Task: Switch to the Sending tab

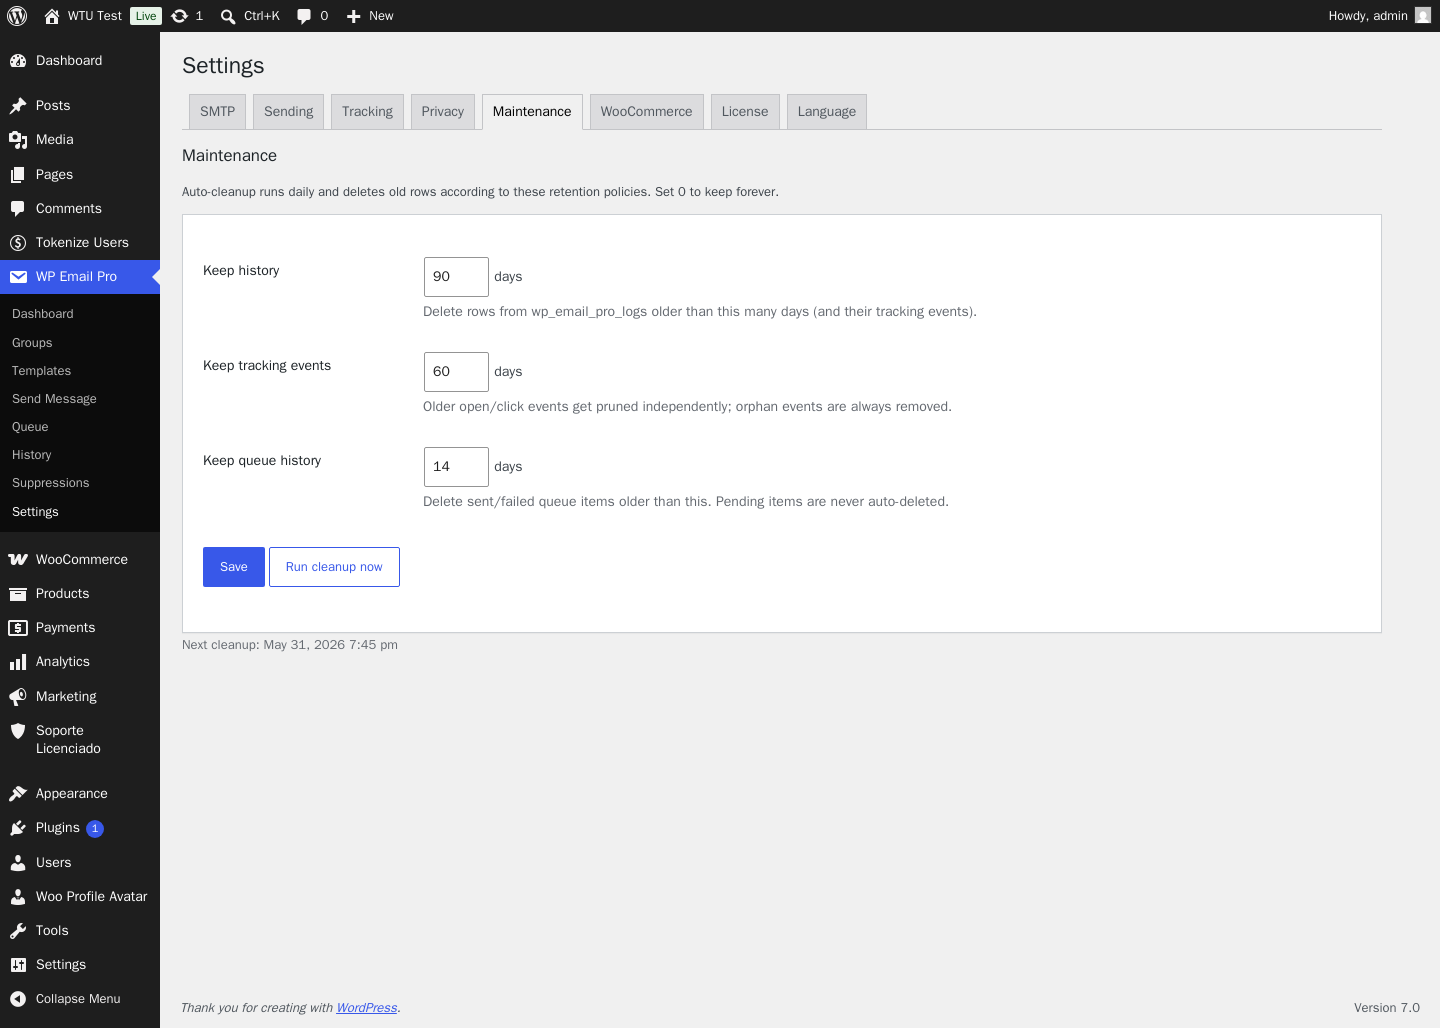Action: click(288, 112)
